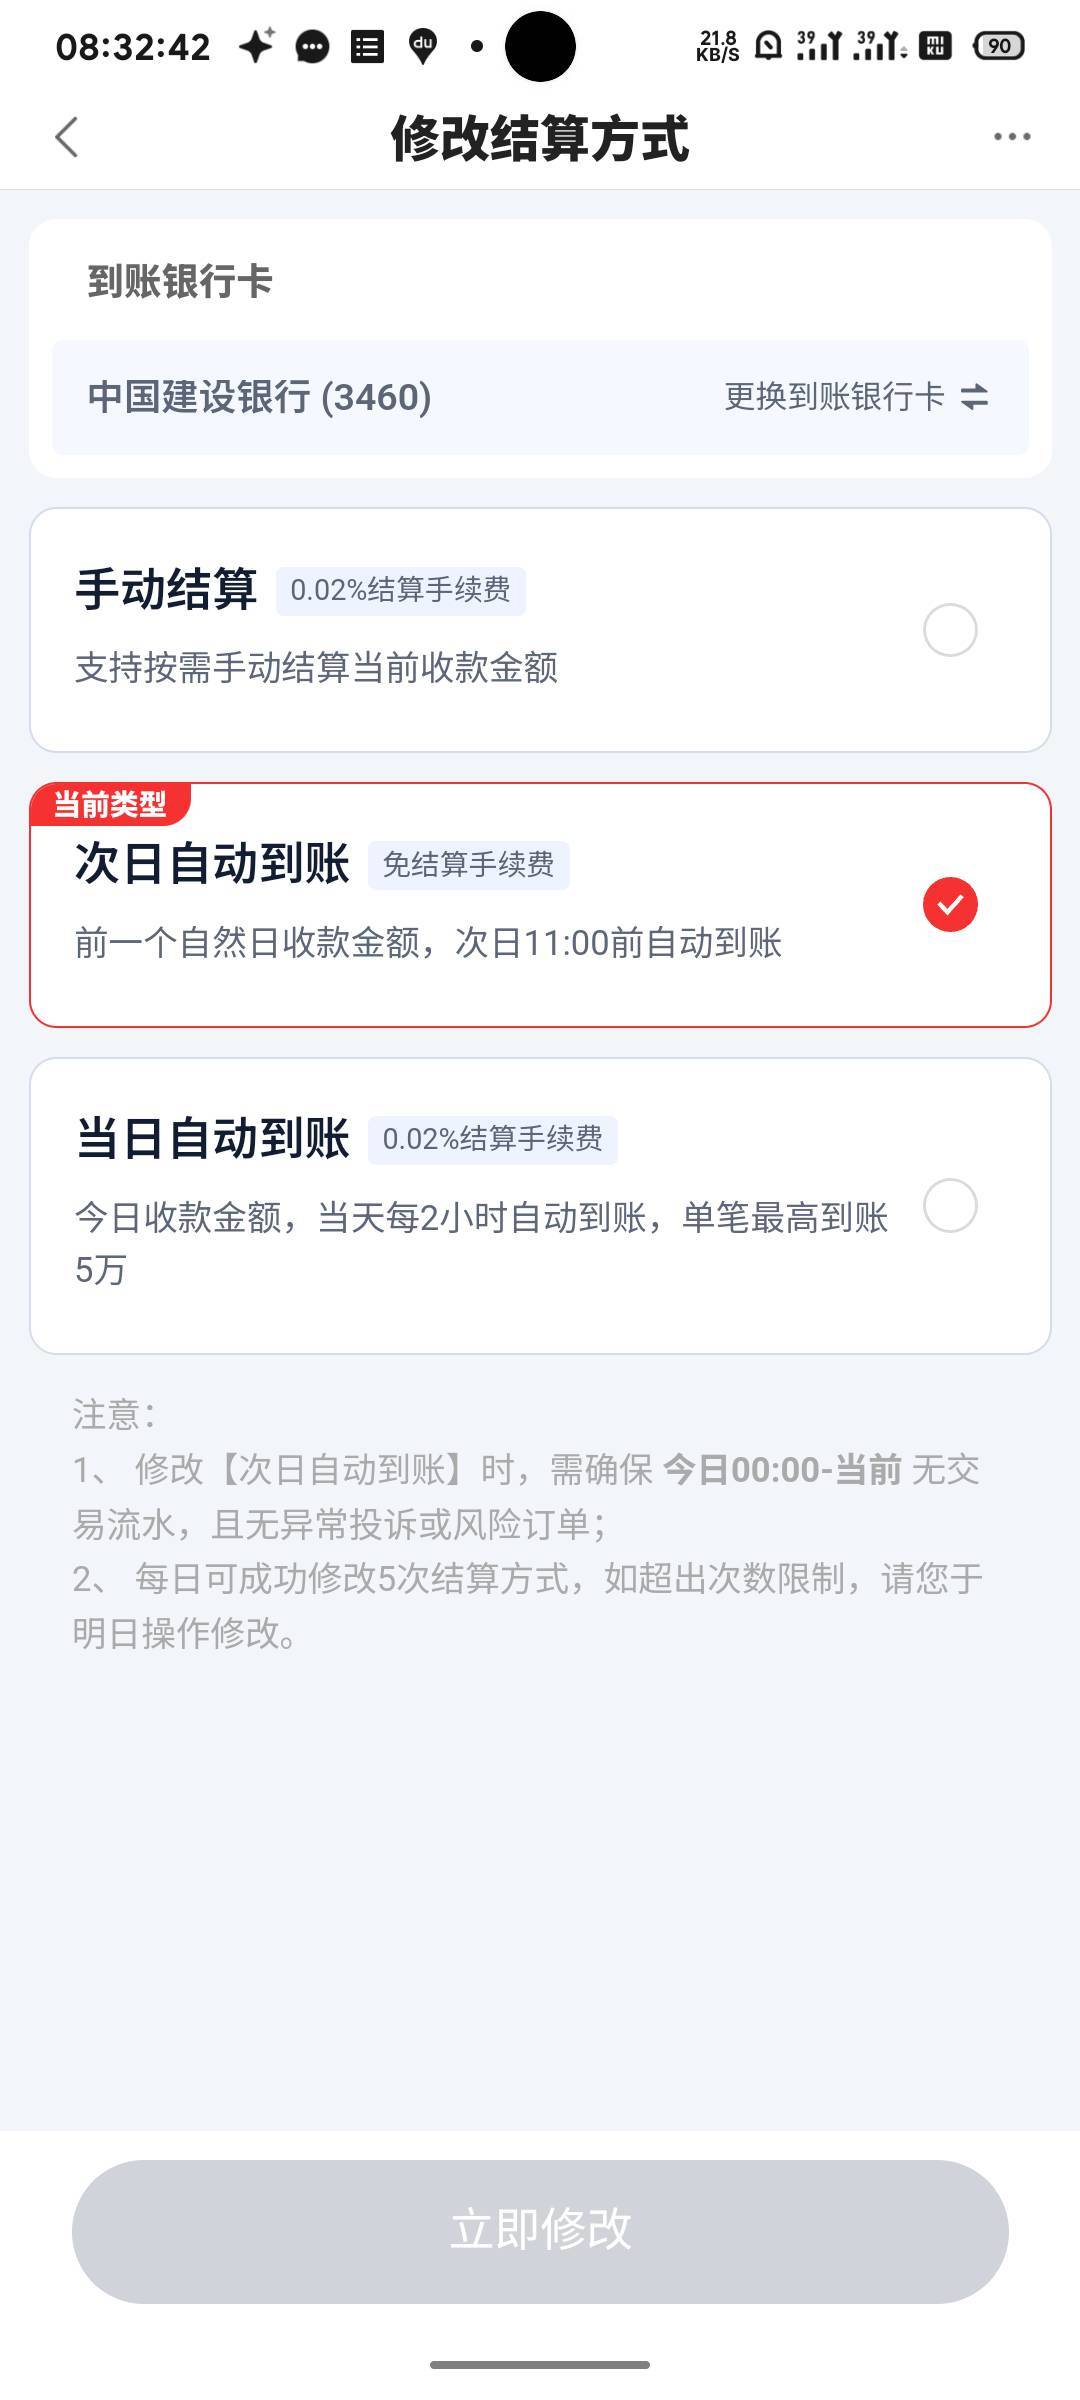Tap the swap arrows icon for bank card
The image size is (1080, 2400).
[x=974, y=397]
